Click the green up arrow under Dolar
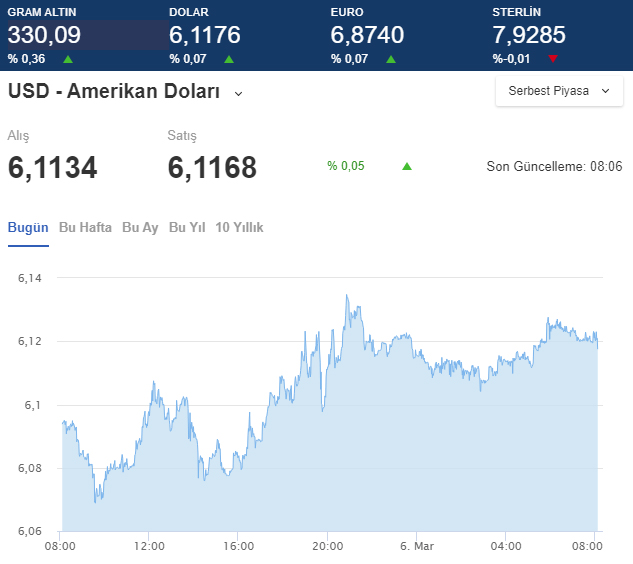Image resolution: width=633 pixels, height=564 pixels. pos(229,59)
